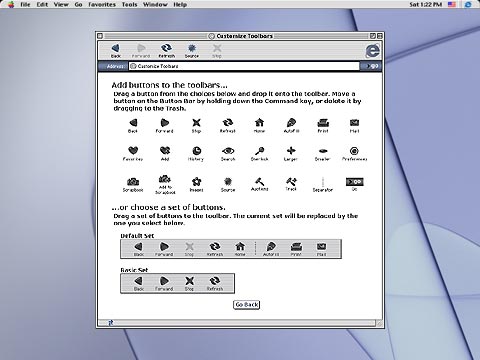Image resolution: width=480 pixels, height=360 pixels.
Task: Click Home in the Default Set bar
Action: [240, 249]
